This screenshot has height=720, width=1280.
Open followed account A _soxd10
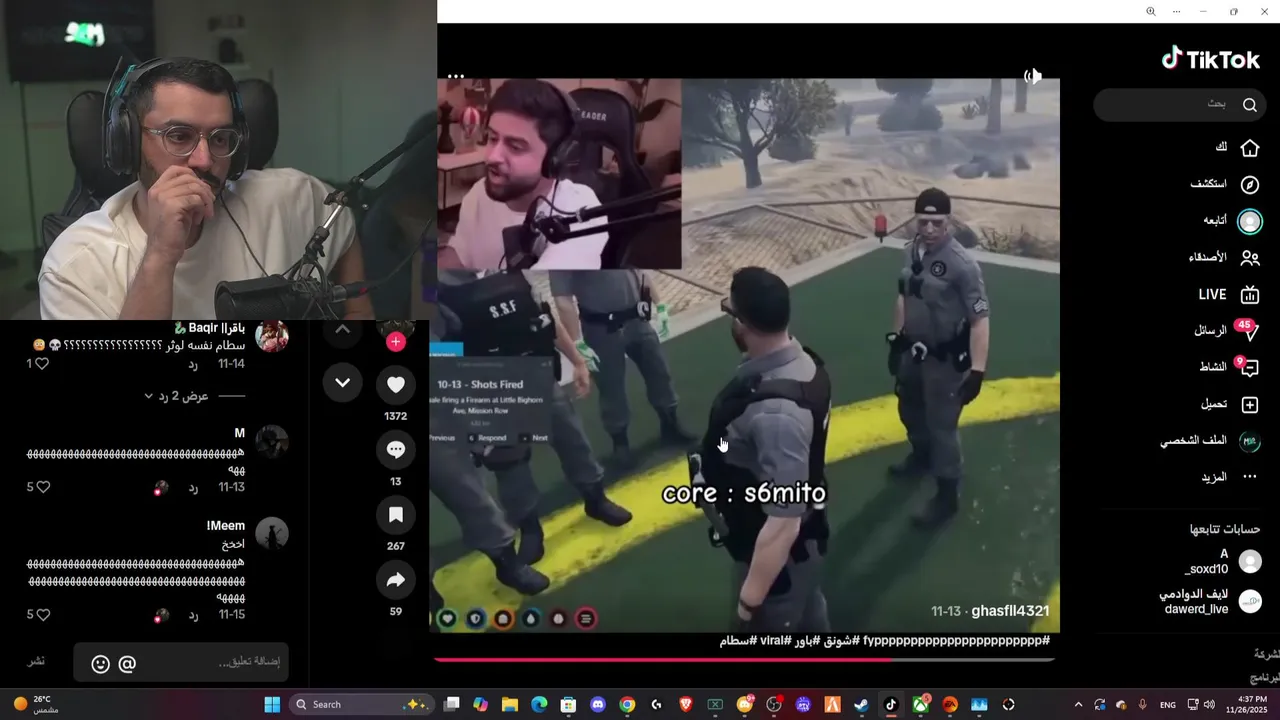tap(1222, 562)
